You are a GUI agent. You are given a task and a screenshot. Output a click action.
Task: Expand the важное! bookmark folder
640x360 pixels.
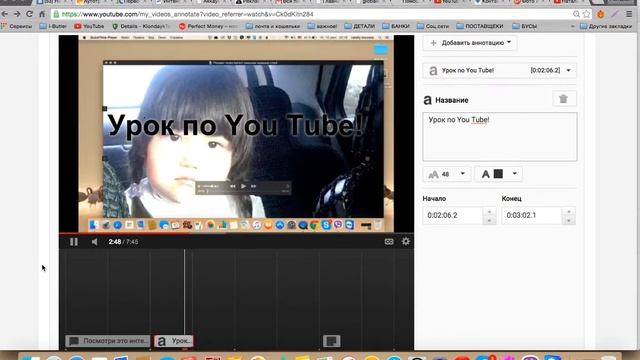point(322,26)
